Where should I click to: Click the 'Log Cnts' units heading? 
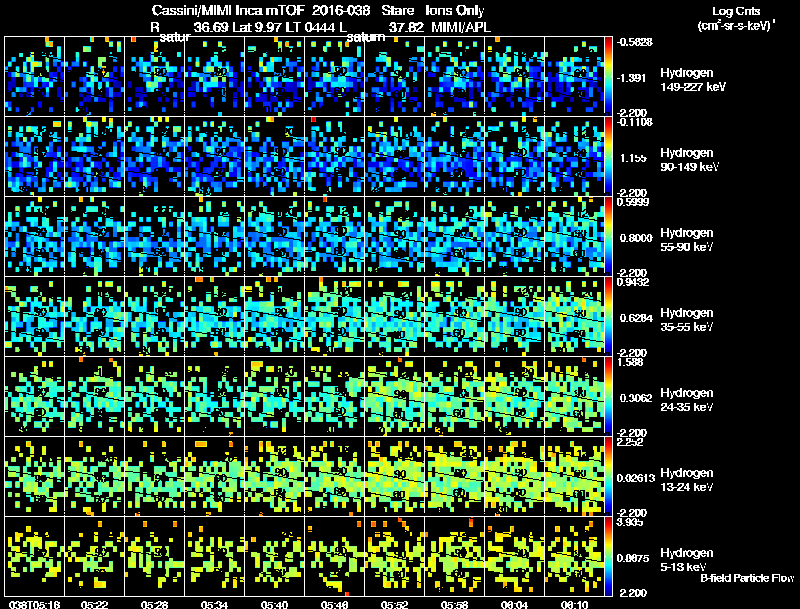point(736,11)
